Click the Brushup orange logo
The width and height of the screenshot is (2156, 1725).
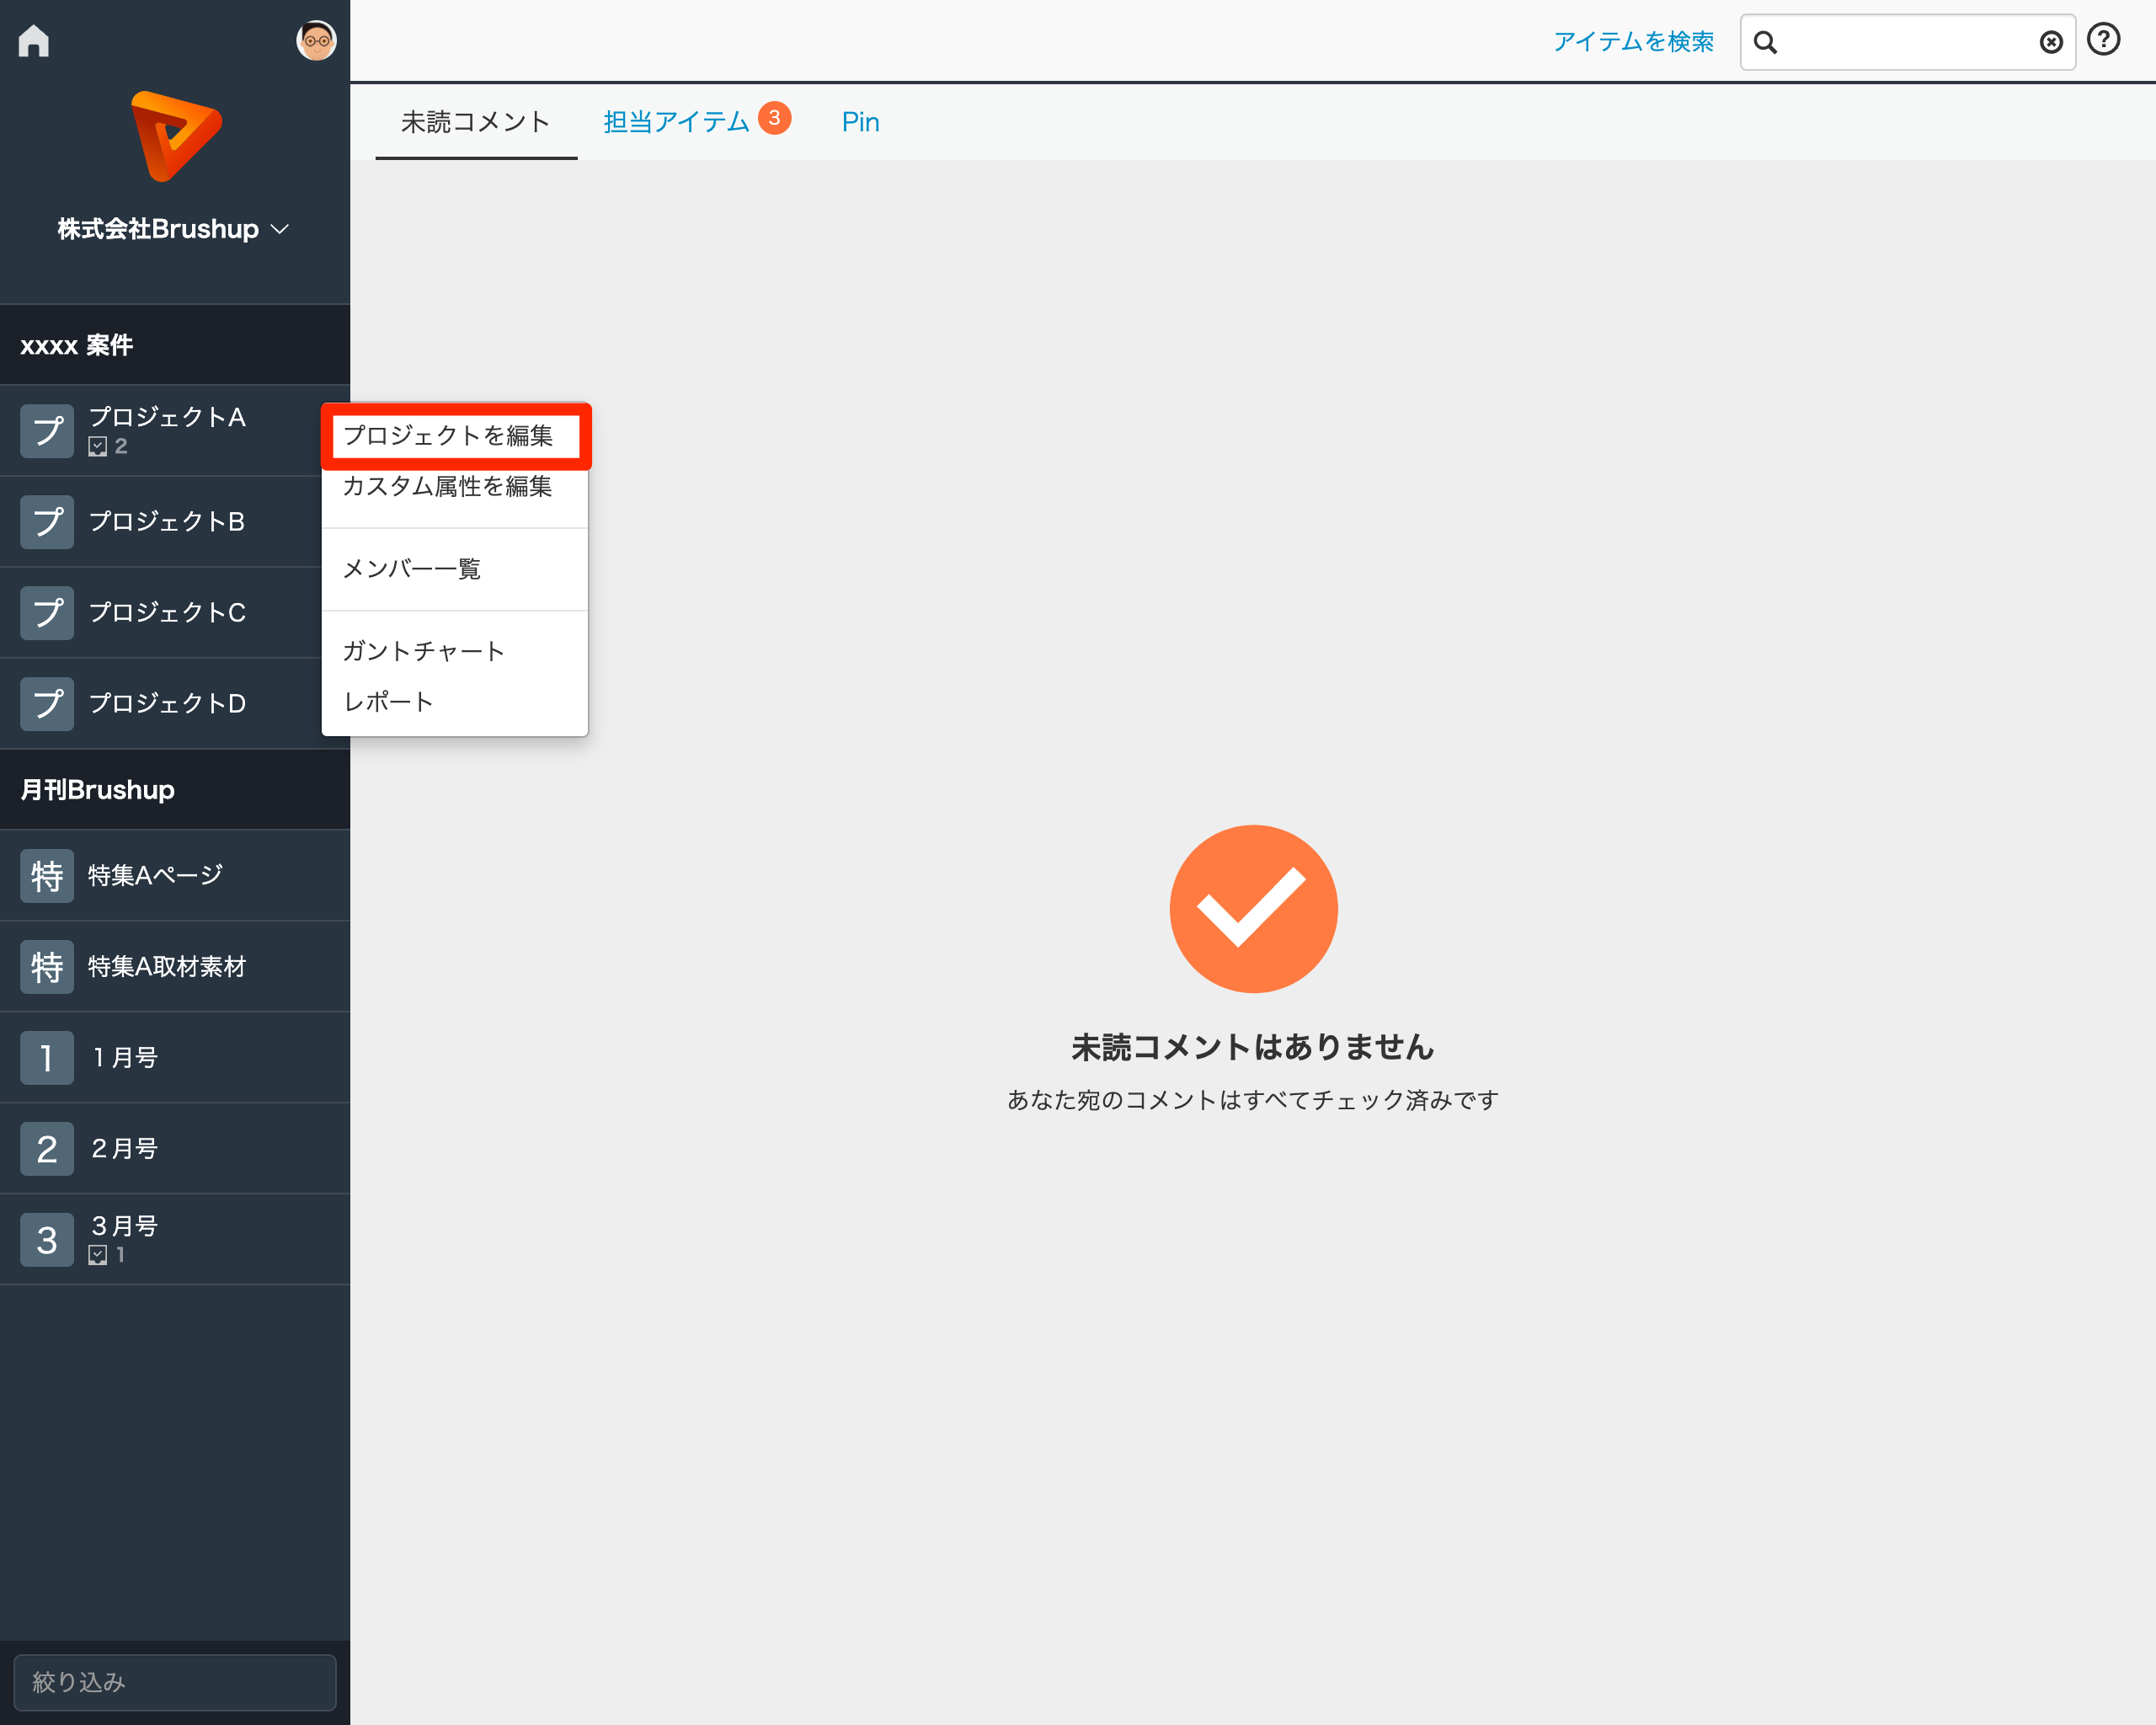tap(176, 136)
